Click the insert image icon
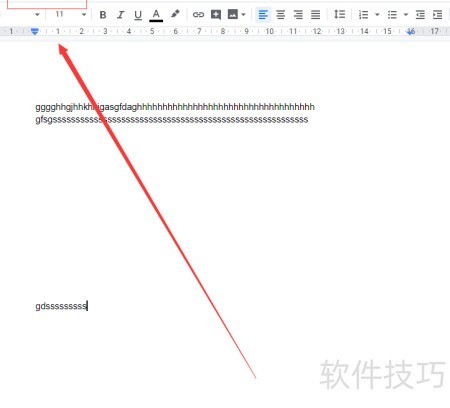Viewport: 450px width, 408px height. pos(233,14)
